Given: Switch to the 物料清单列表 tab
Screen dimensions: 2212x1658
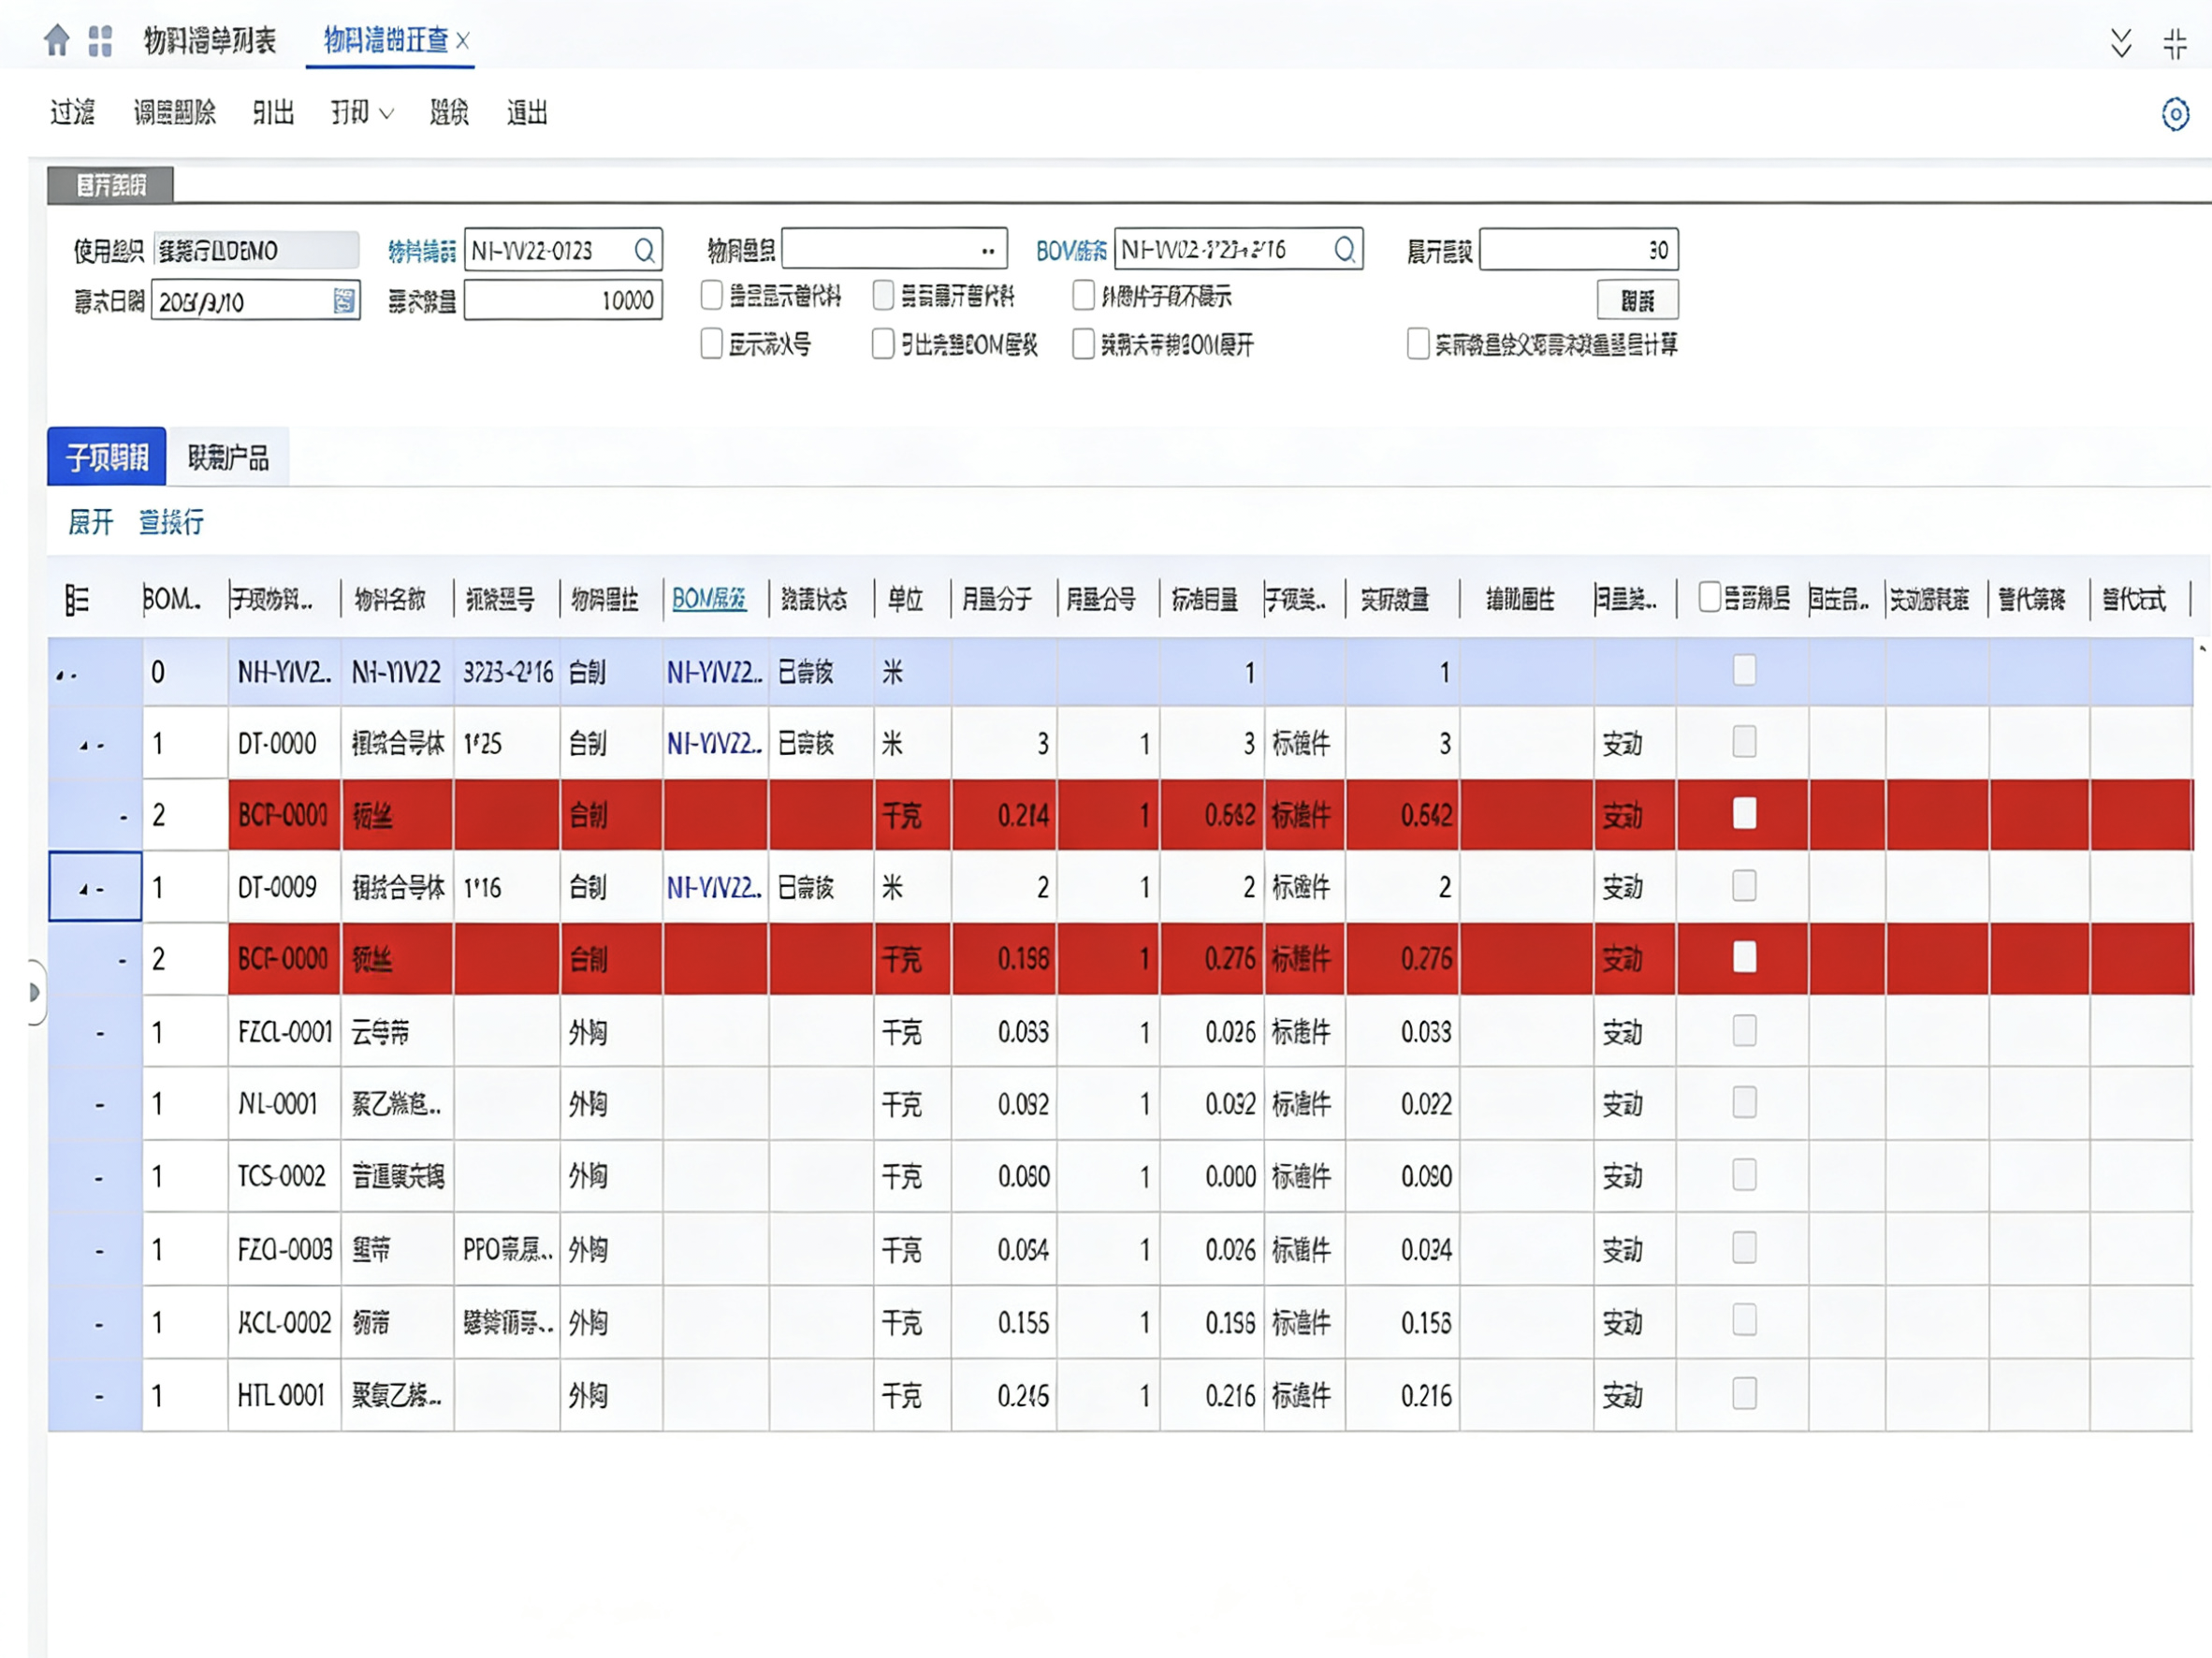Looking at the screenshot, I should click(x=210, y=41).
